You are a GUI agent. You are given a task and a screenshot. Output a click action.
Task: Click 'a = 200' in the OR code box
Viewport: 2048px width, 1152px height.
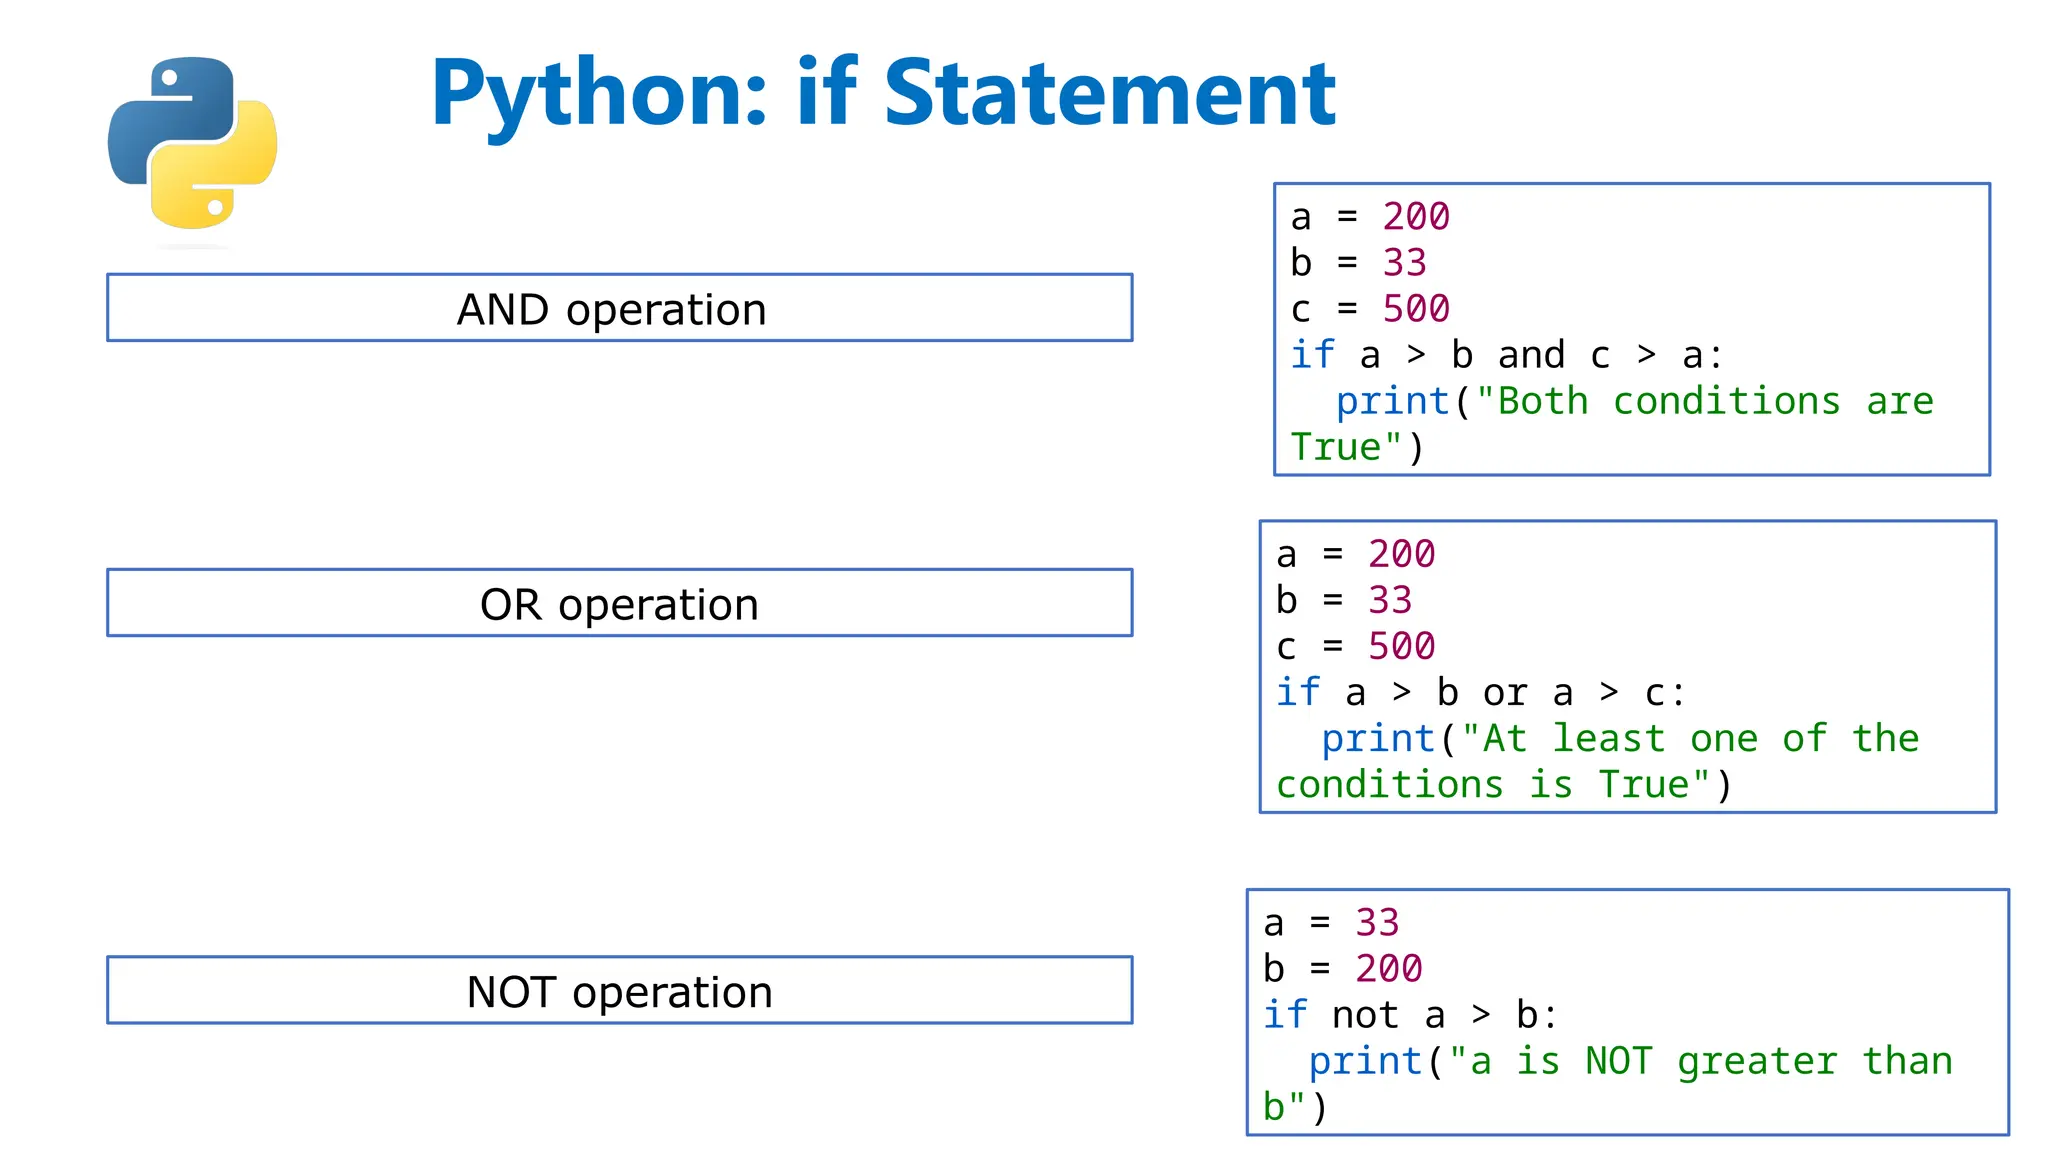coord(1356,554)
